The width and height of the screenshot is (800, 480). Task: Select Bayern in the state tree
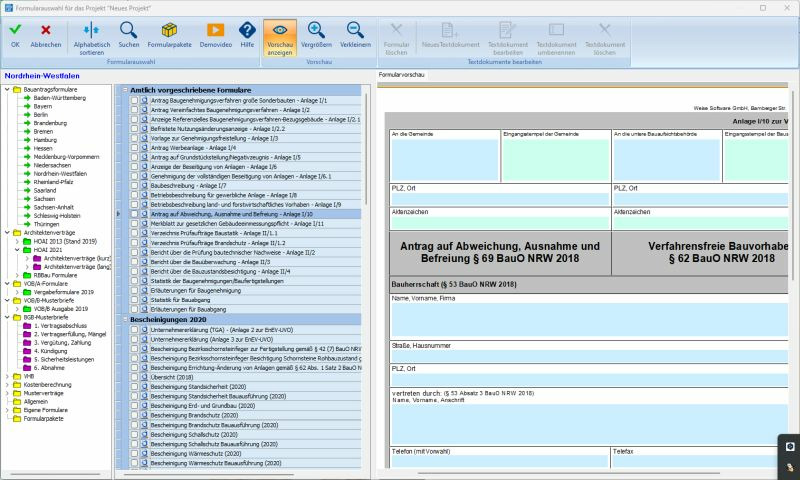click(x=42, y=106)
